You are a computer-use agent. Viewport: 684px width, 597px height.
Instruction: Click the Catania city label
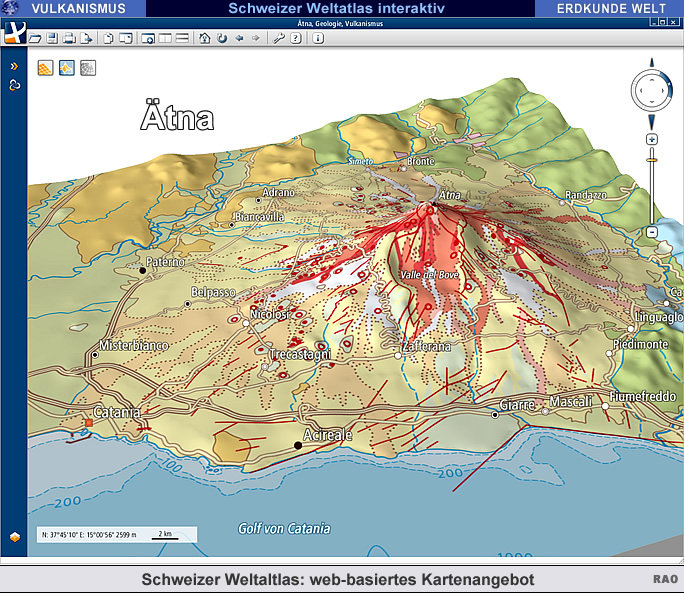(x=117, y=413)
